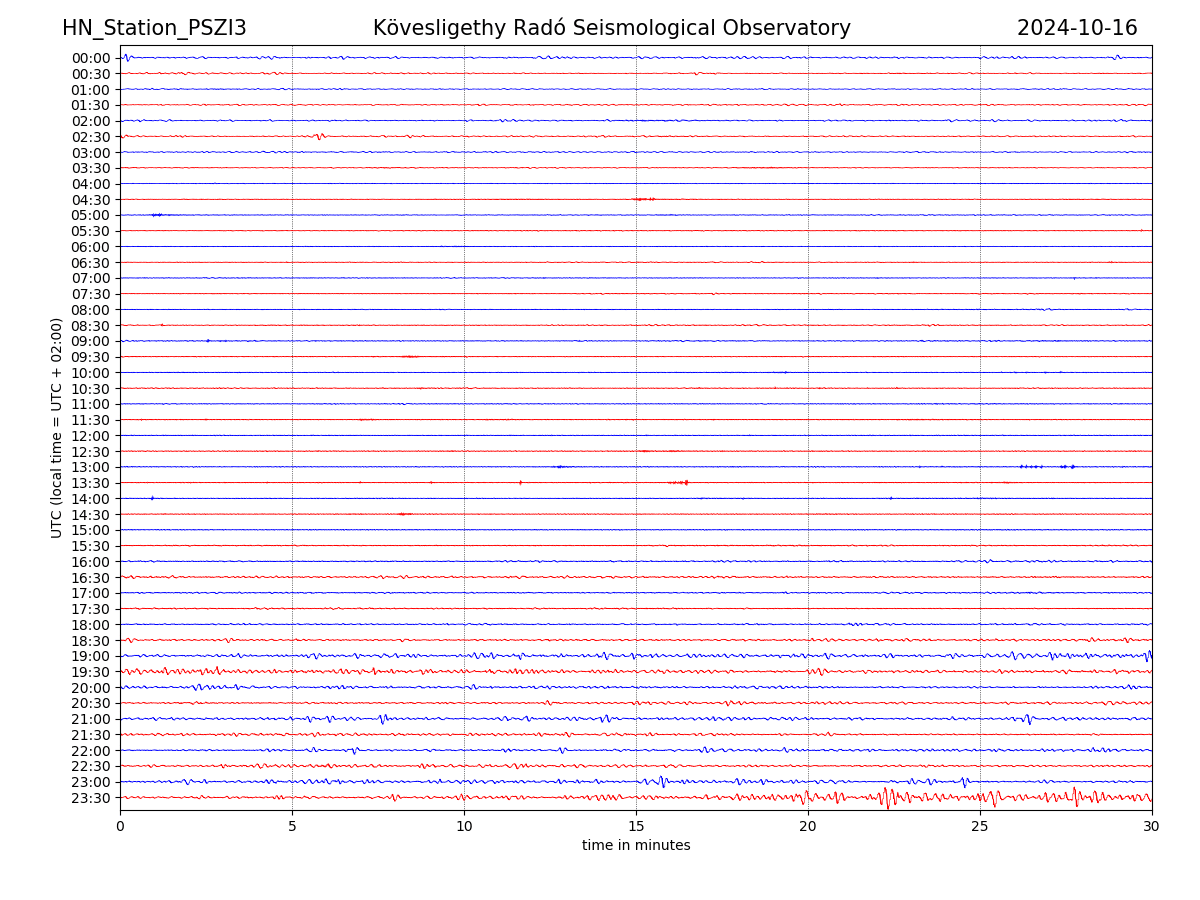Click the Kövesligethy Radó Seismological Observatory title
This screenshot has height=900, width=1200.
611,28
